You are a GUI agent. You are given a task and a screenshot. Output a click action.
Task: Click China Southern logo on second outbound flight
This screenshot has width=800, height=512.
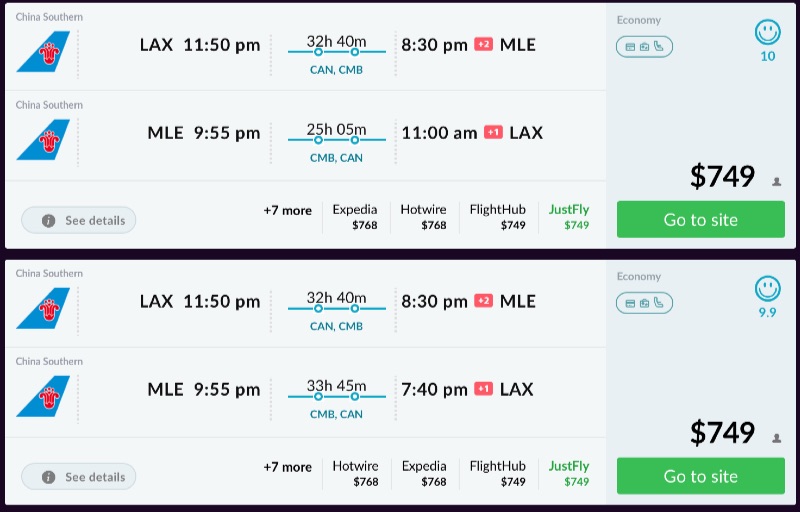click(43, 308)
